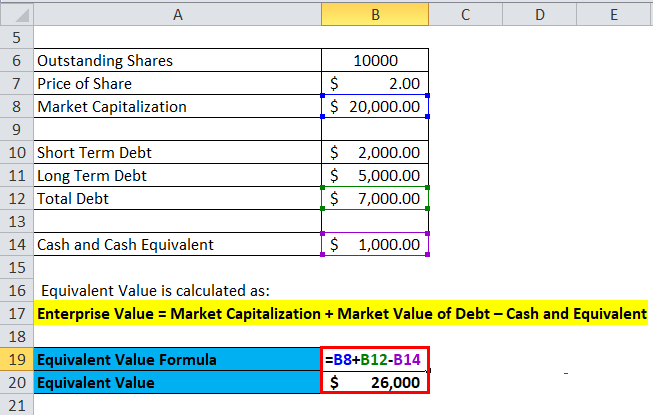
Task: Select row 17 header
Action: [x=17, y=313]
